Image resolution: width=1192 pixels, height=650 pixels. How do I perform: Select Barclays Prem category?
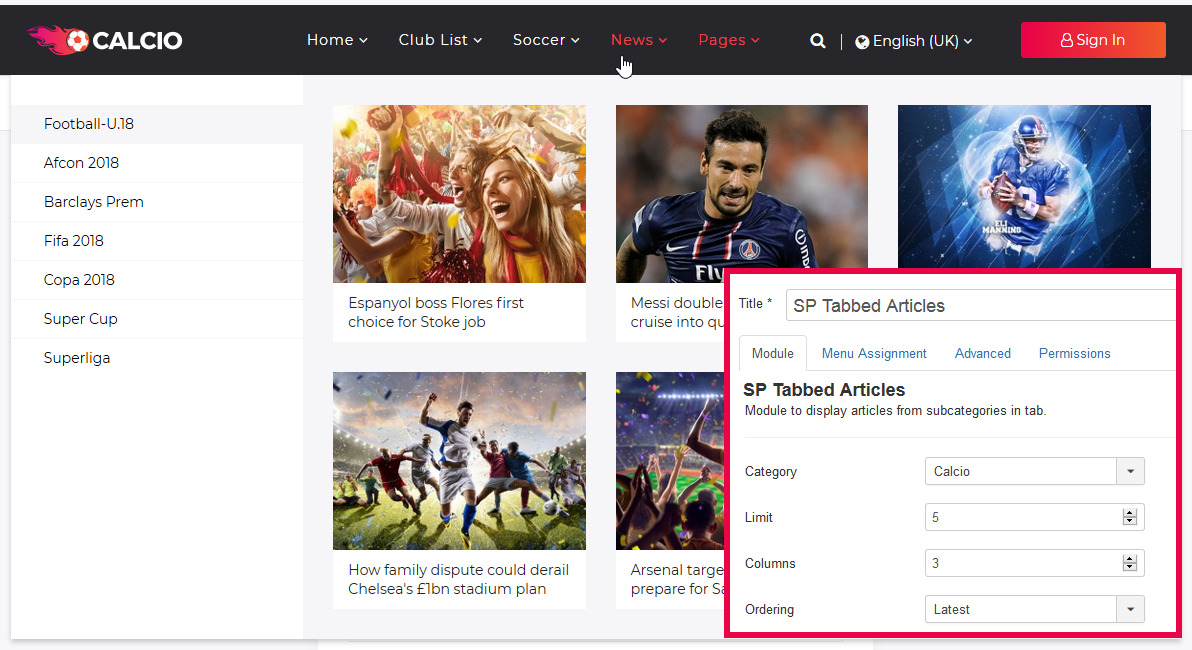point(157,201)
